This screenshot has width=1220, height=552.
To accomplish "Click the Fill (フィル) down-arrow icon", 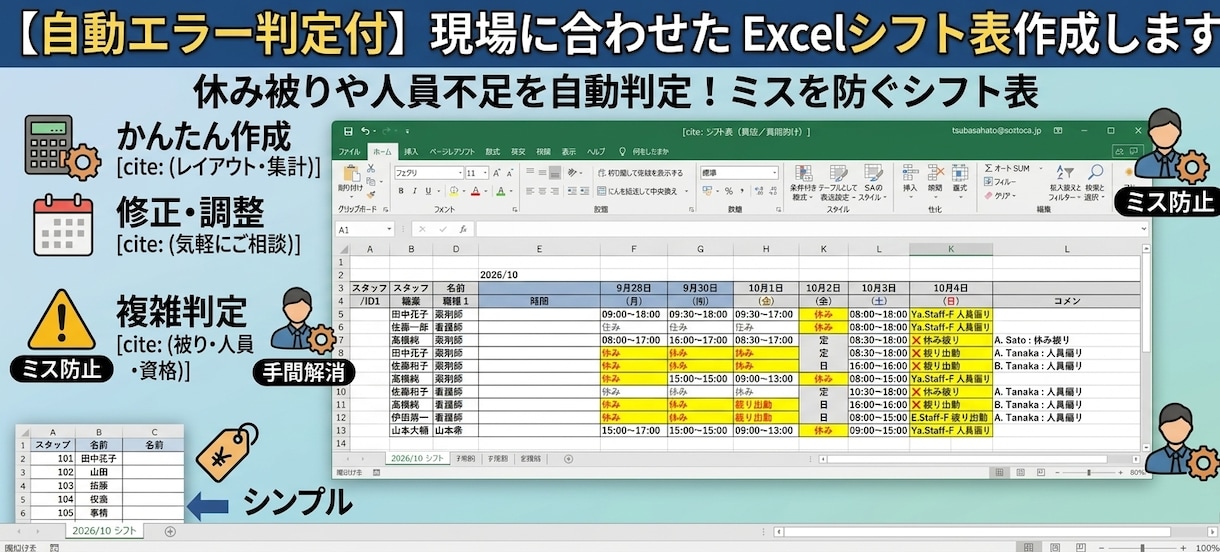I will 989,182.
